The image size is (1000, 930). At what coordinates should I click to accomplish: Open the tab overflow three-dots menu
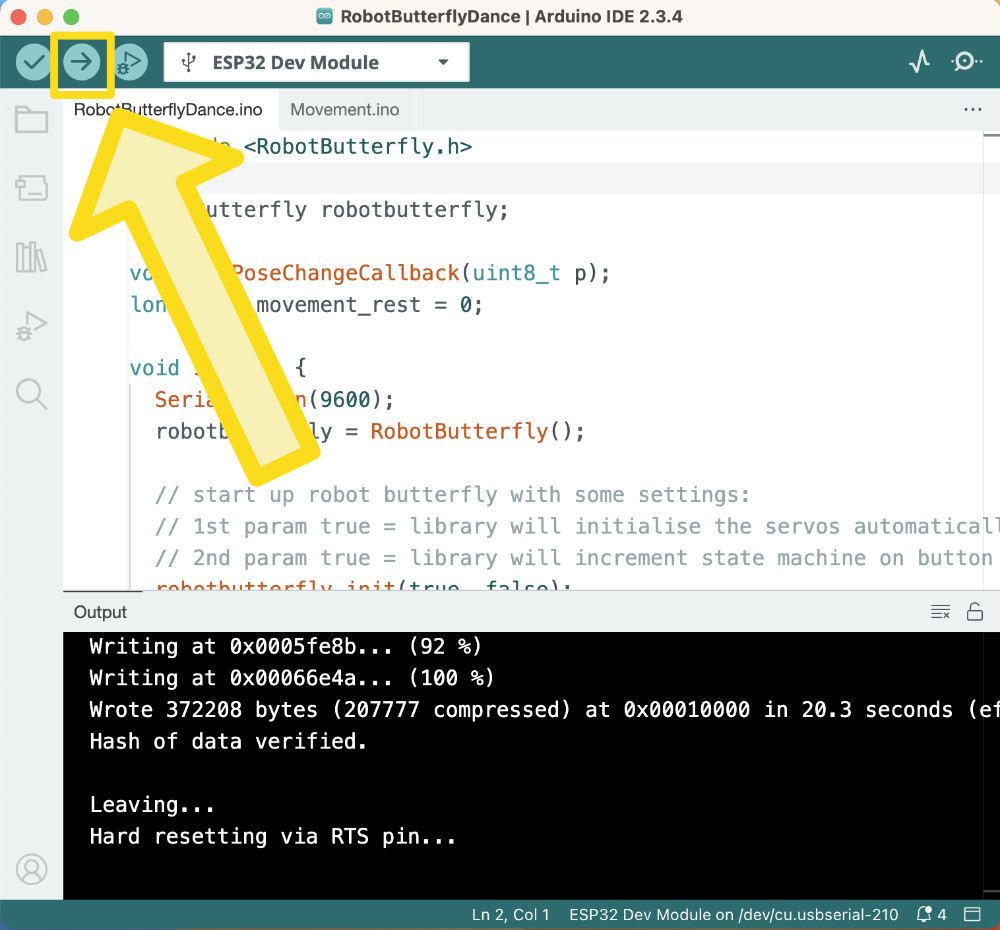tap(973, 110)
